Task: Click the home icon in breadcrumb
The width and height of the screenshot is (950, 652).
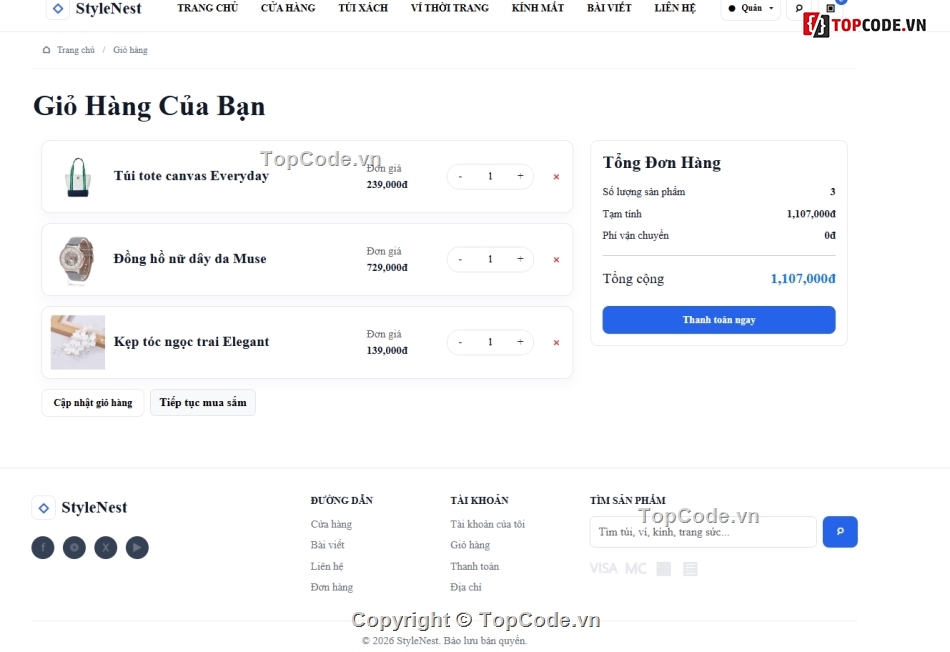Action: tap(46, 50)
